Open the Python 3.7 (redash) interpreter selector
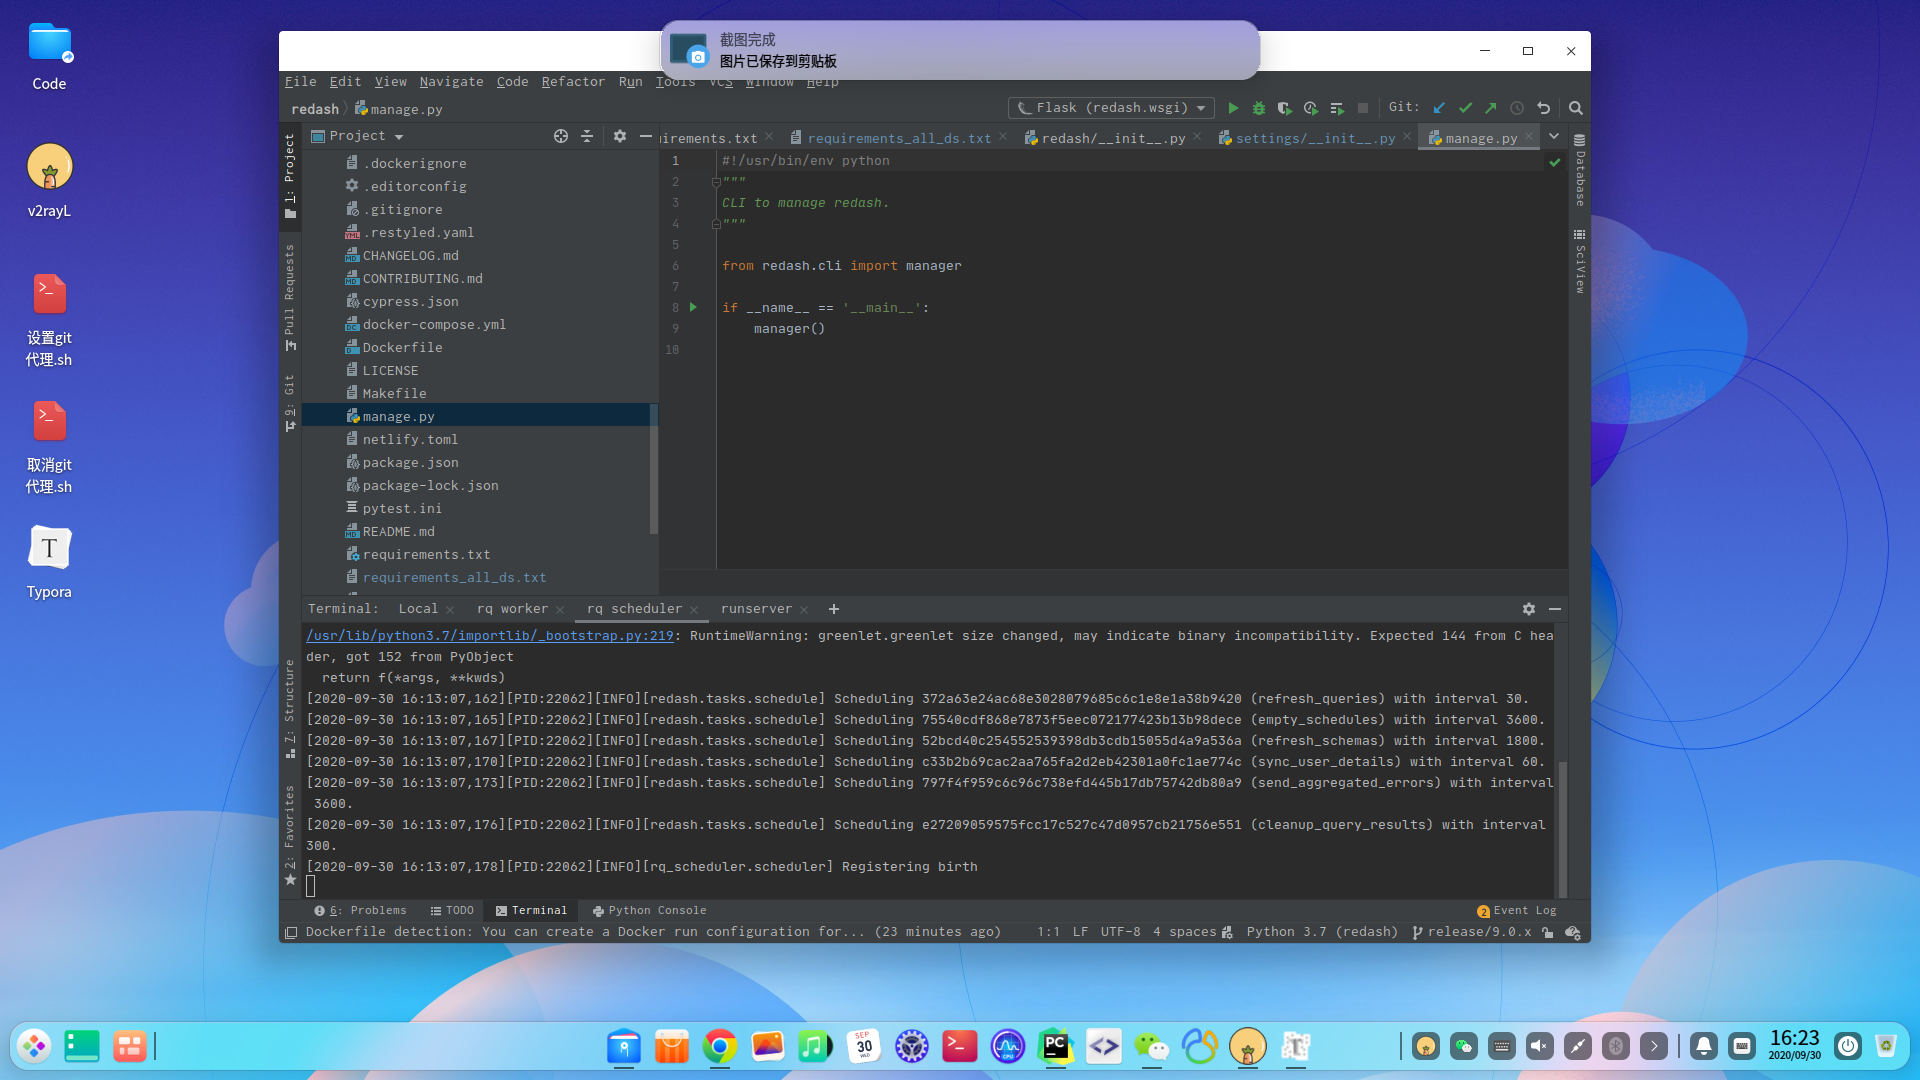1920x1080 pixels. 1322,932
